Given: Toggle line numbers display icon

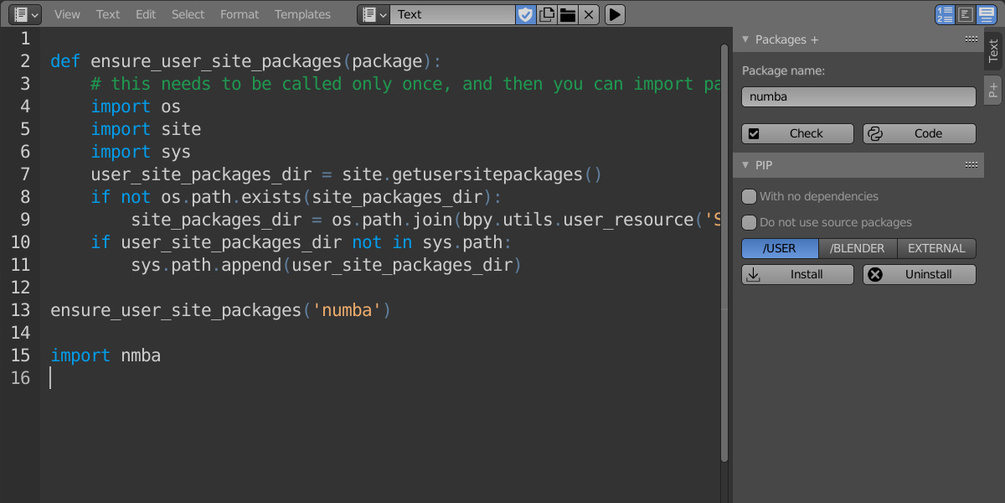Looking at the screenshot, I should (x=945, y=15).
